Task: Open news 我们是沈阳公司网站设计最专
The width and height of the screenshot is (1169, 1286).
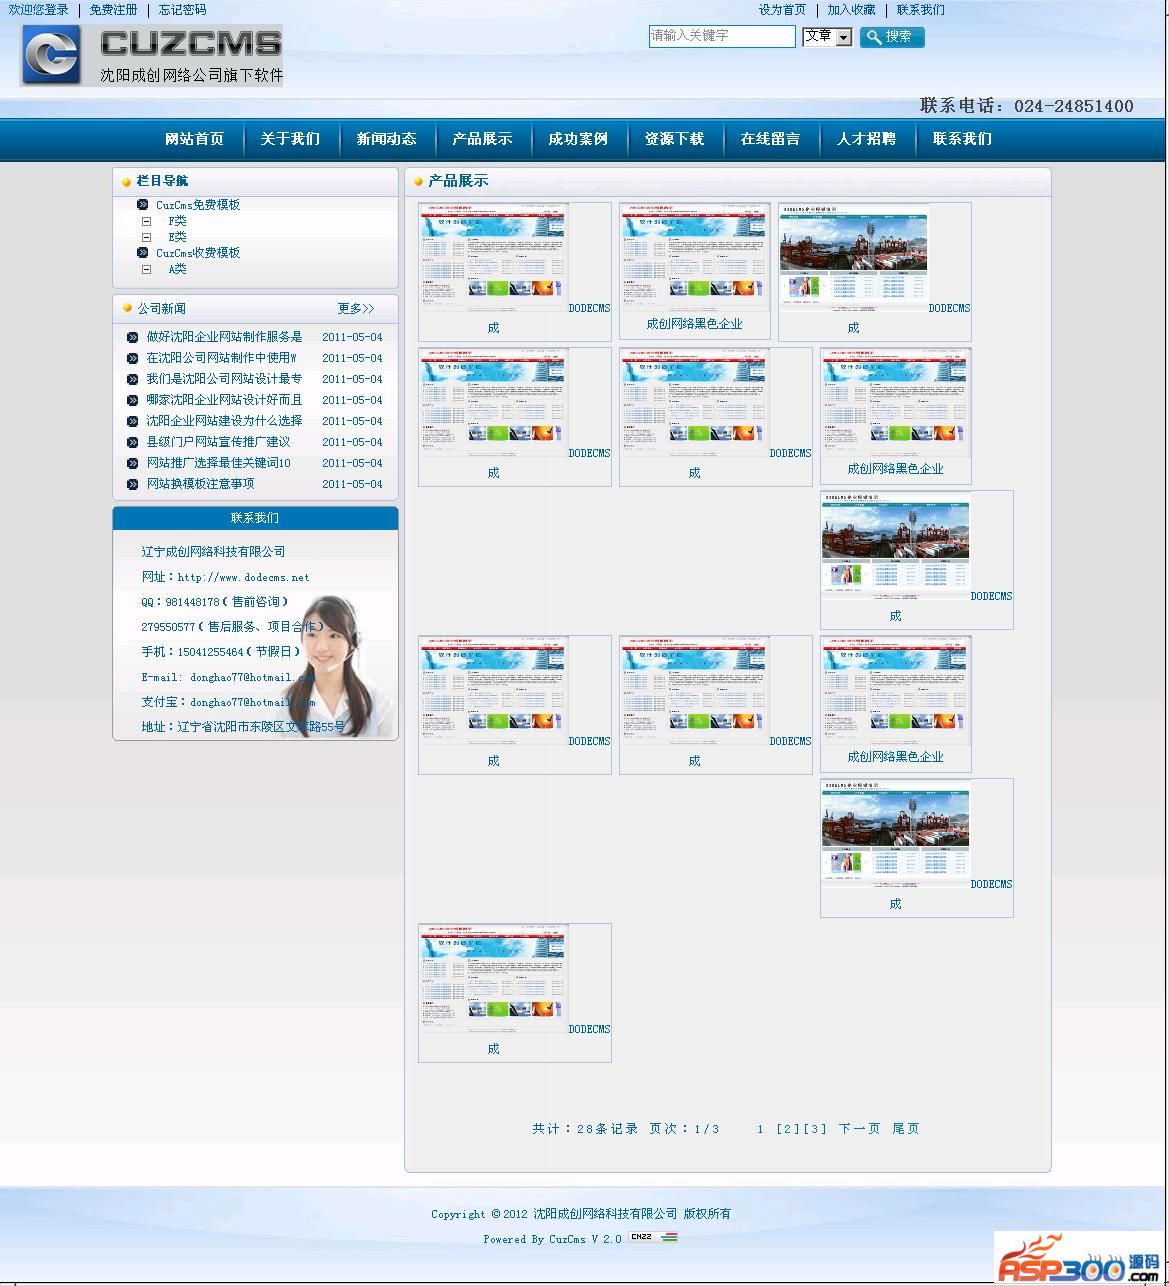Action: tap(225, 379)
